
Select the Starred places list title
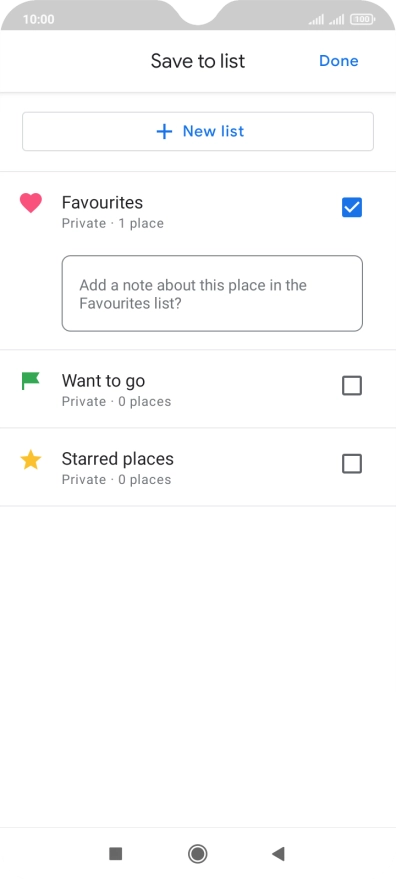[118, 459]
